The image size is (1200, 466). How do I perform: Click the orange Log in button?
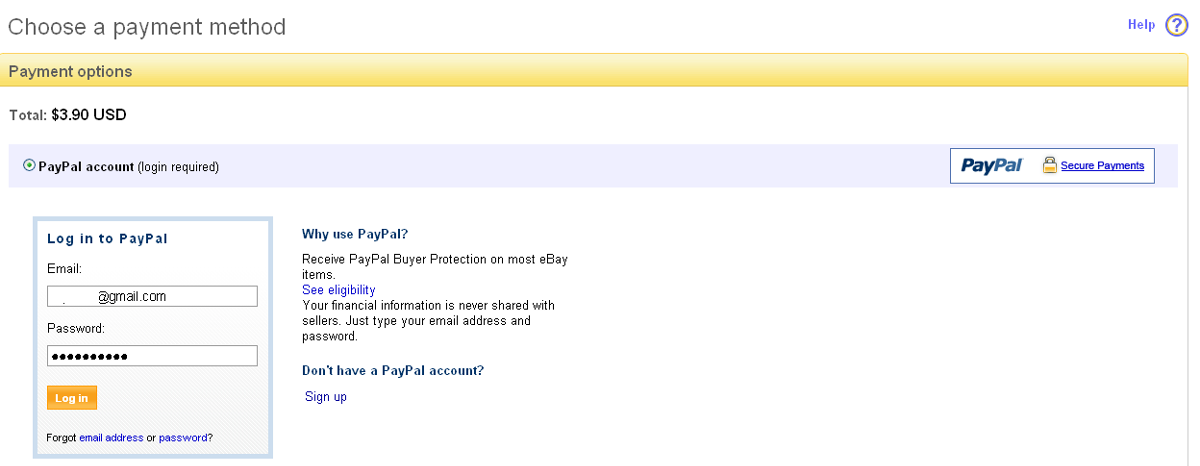click(x=72, y=398)
